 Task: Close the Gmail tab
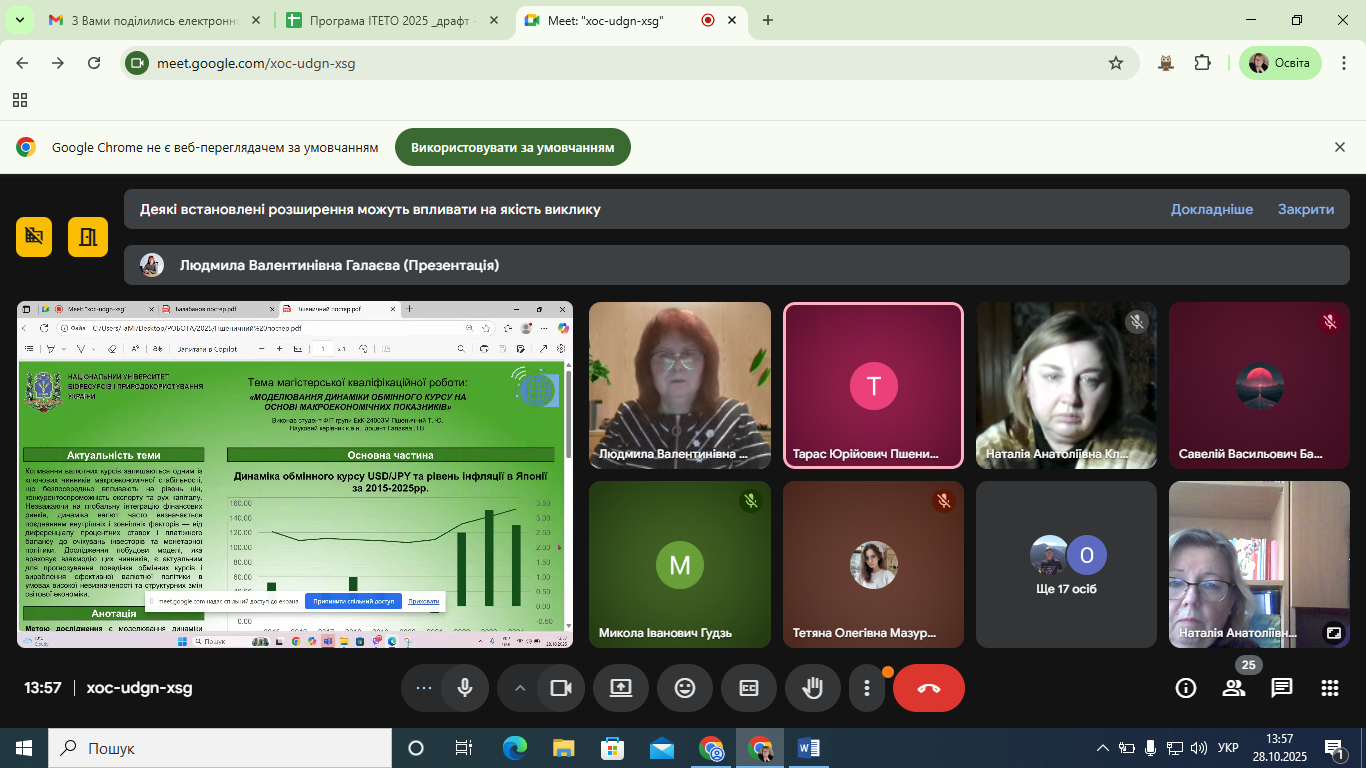(x=255, y=20)
